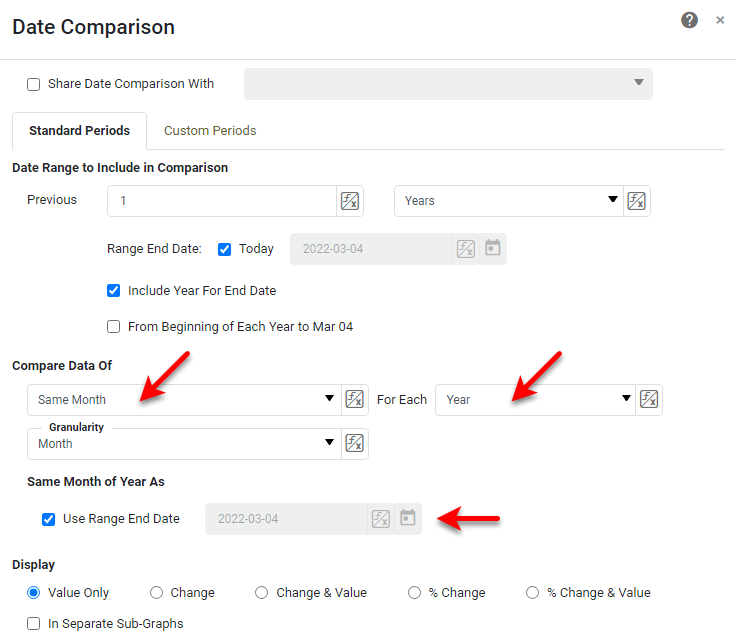Click the help question mark icon
This screenshot has width=736, height=643.
[689, 20]
